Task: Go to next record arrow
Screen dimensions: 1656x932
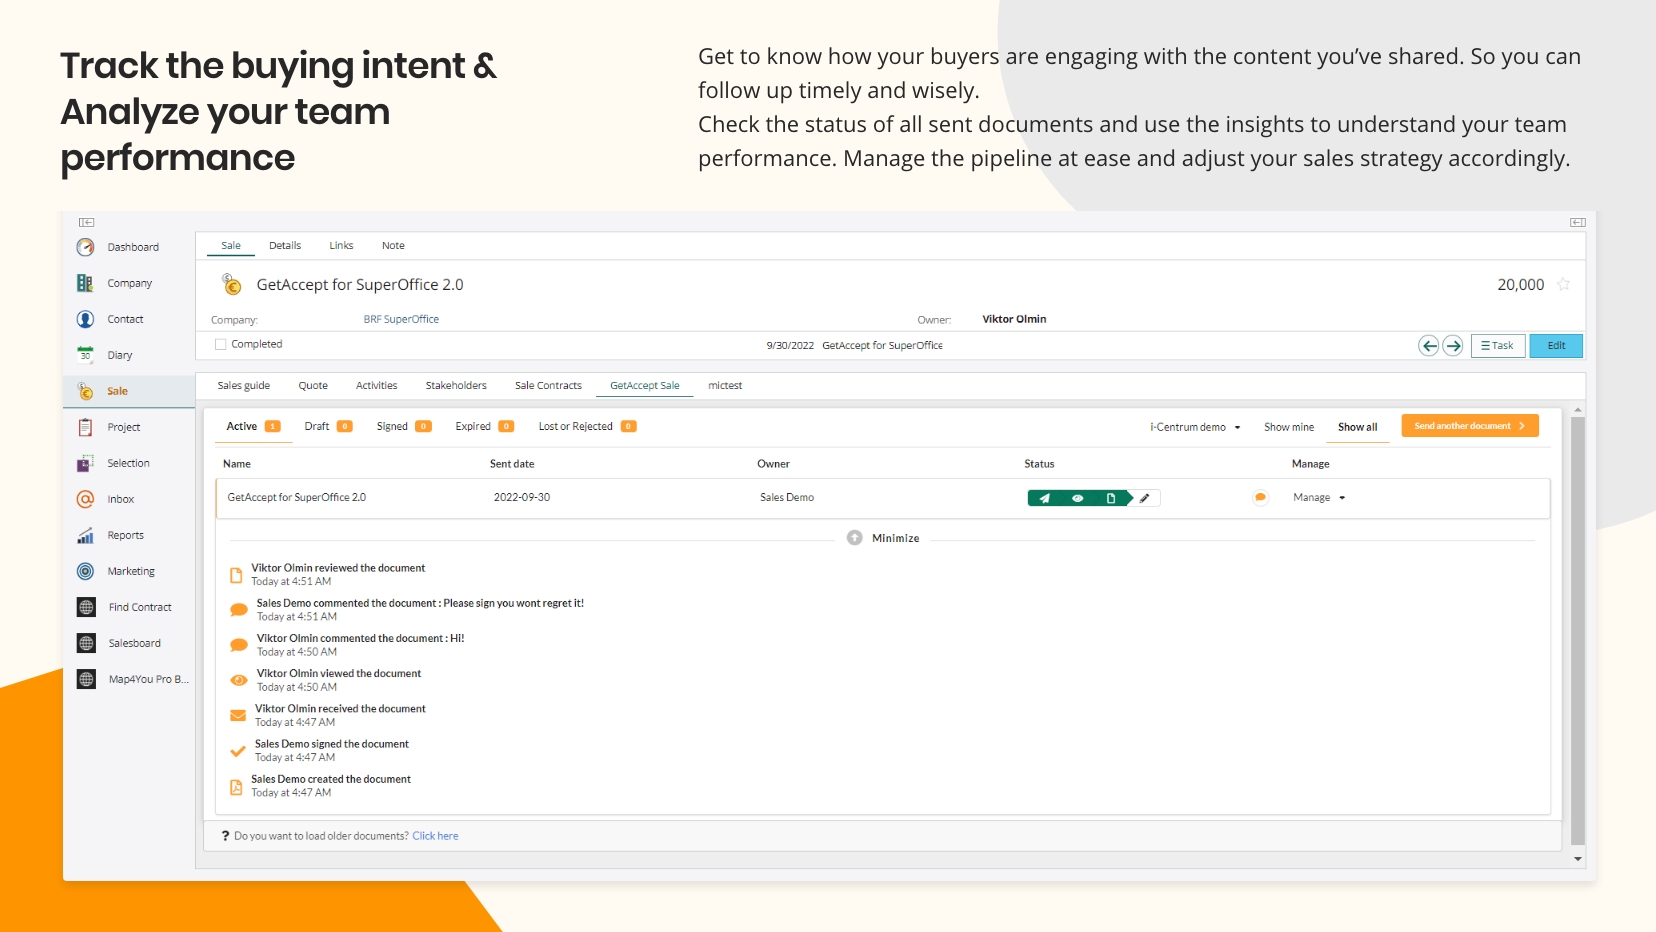Action: coord(1453,346)
